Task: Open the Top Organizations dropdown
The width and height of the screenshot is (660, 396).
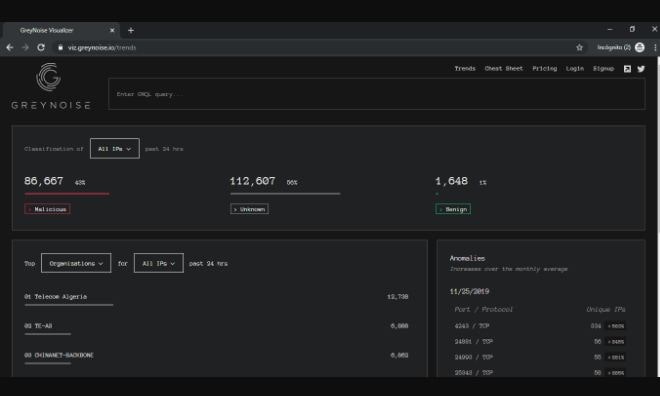Action: [x=76, y=263]
